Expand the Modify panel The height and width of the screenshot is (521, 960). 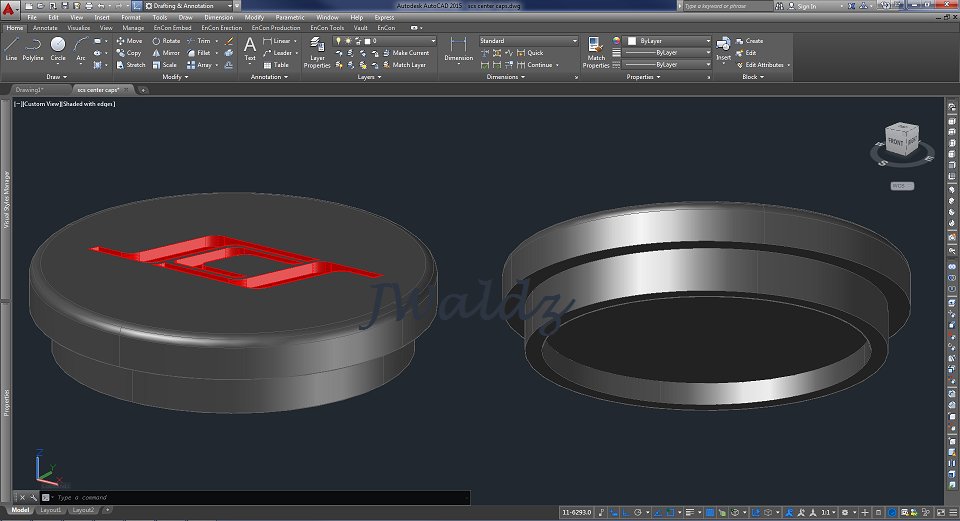[x=176, y=77]
